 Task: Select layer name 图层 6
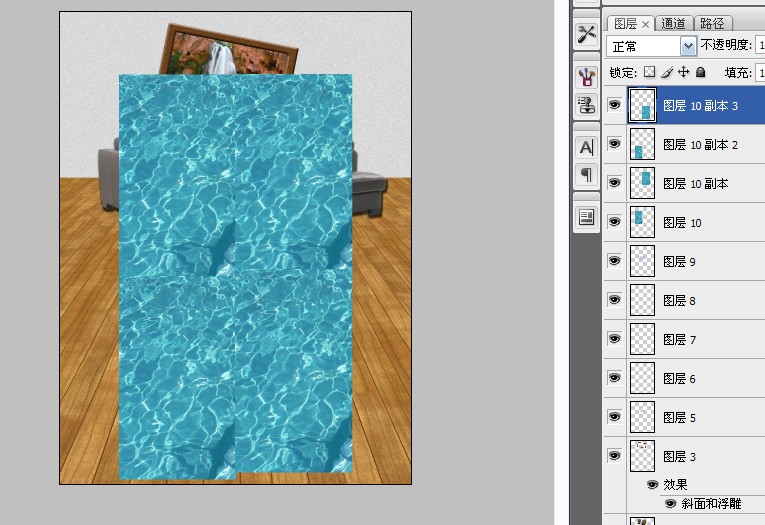click(x=679, y=379)
